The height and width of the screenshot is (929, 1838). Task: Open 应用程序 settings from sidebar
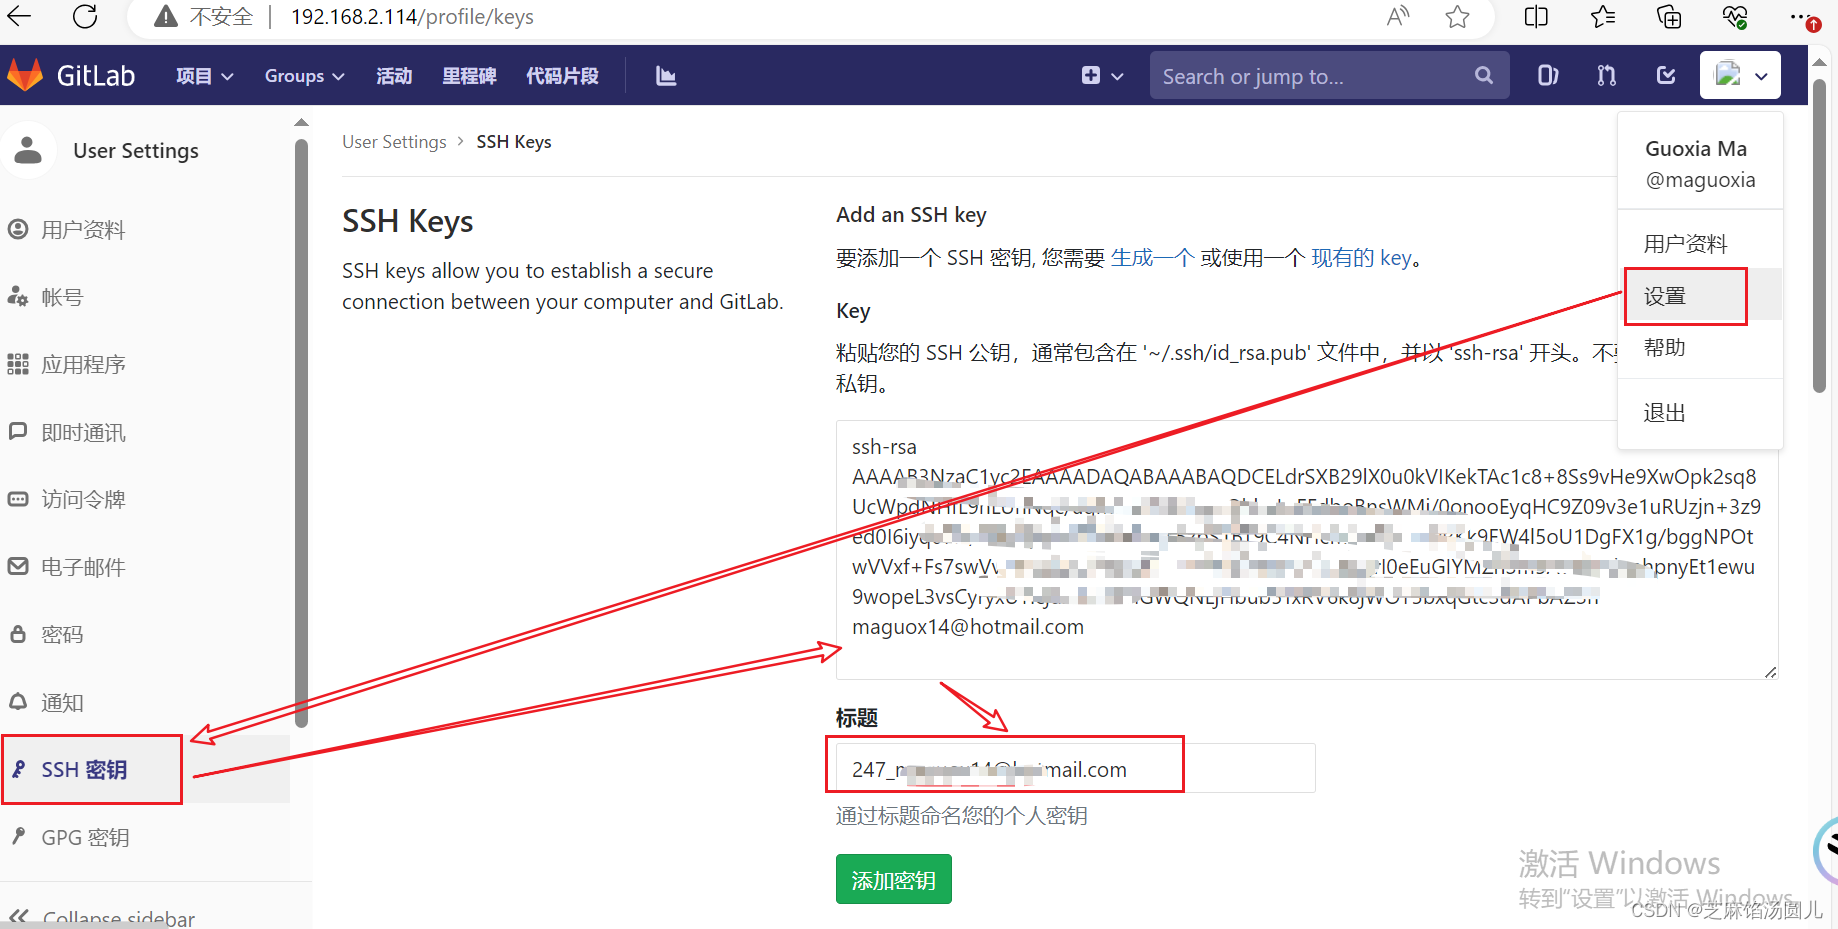(17, 364)
